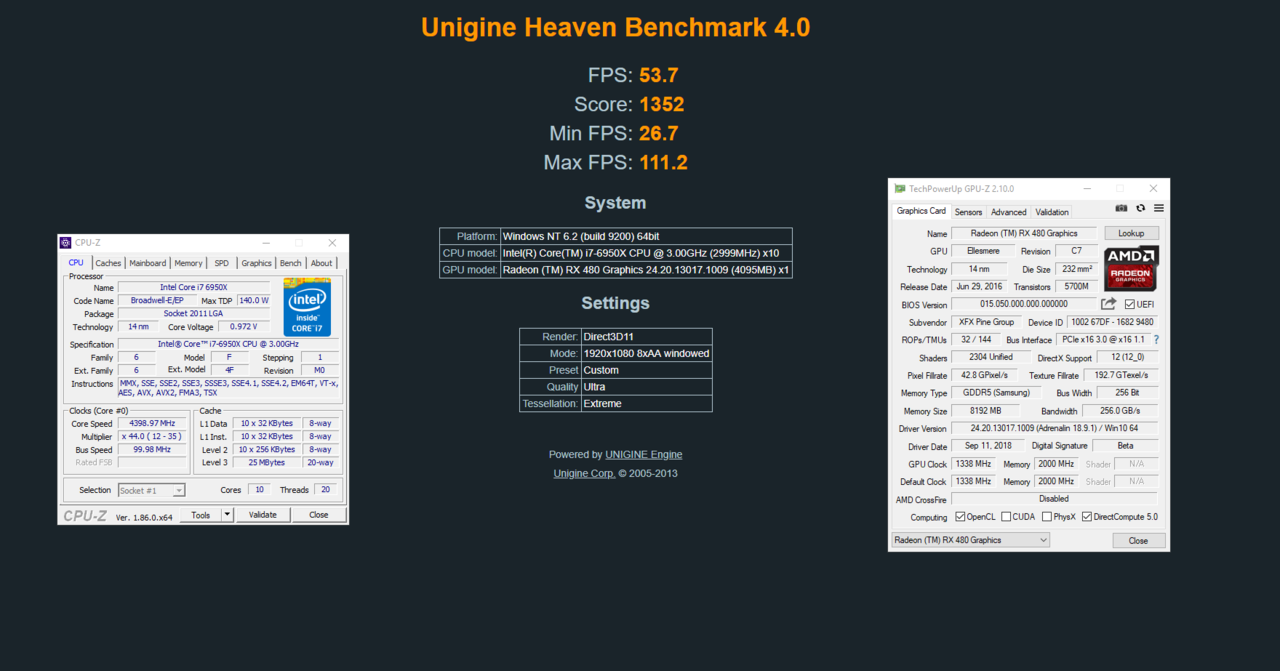Click the GPU-Z screenshot camera icon
The image size is (1280, 671).
tap(1121, 209)
